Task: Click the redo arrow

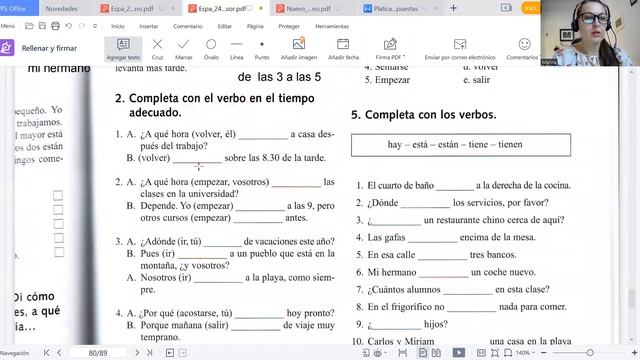Action: 82,26
